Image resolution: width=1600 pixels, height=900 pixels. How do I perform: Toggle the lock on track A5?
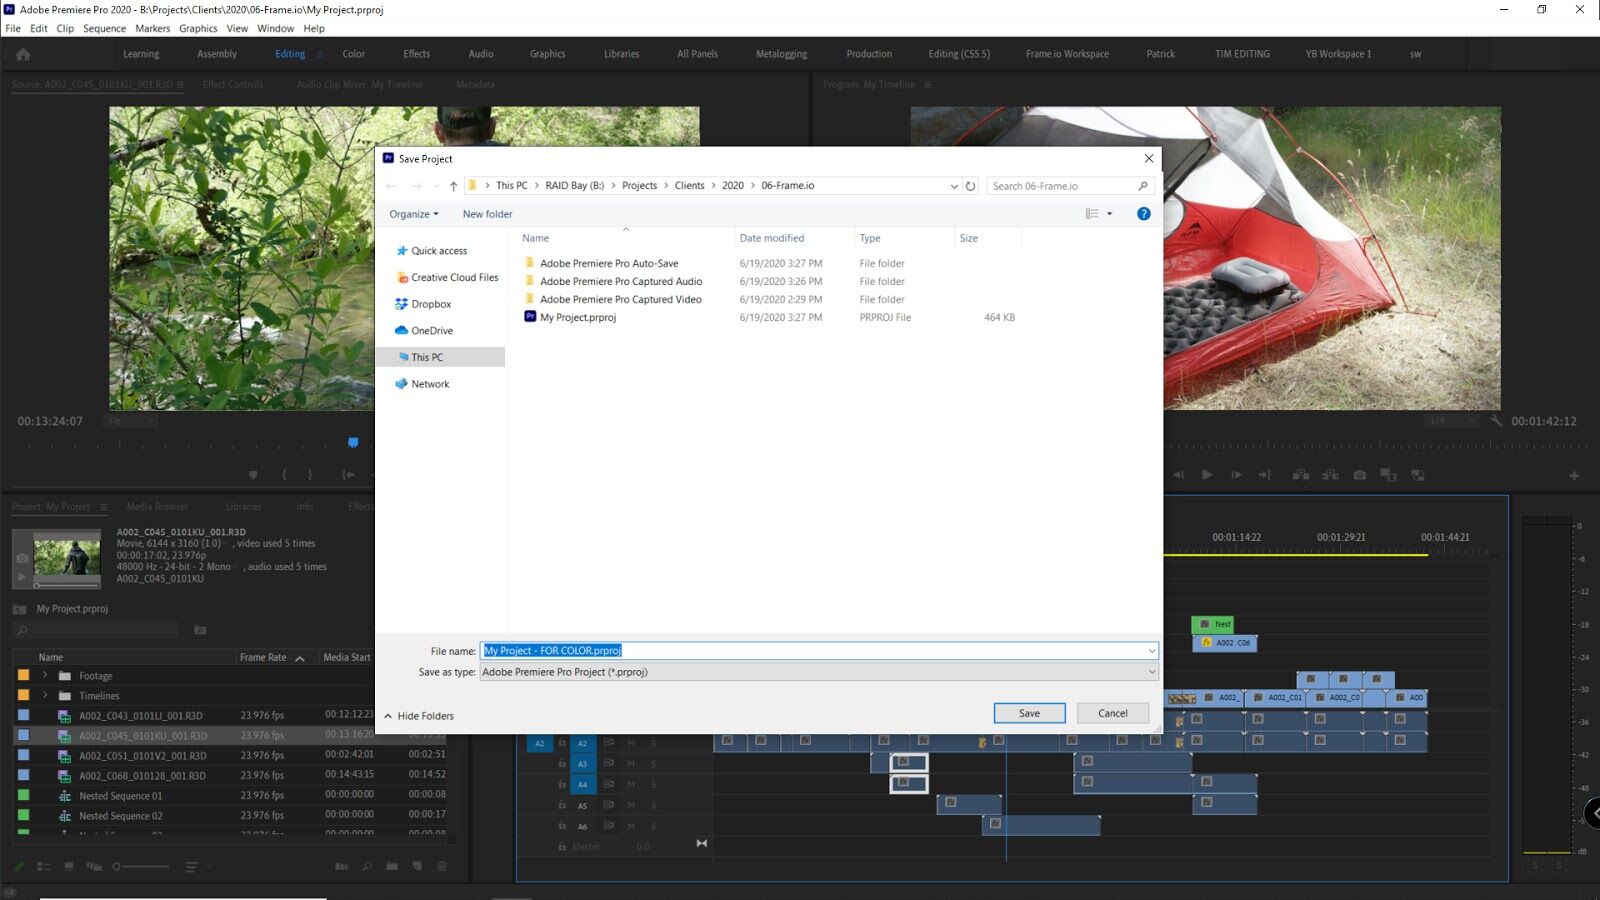point(562,805)
